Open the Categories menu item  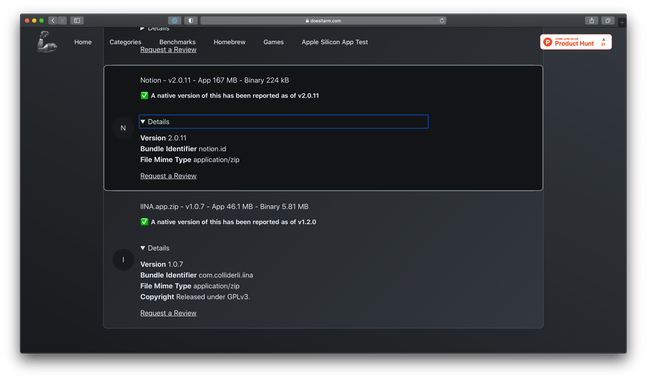point(125,42)
